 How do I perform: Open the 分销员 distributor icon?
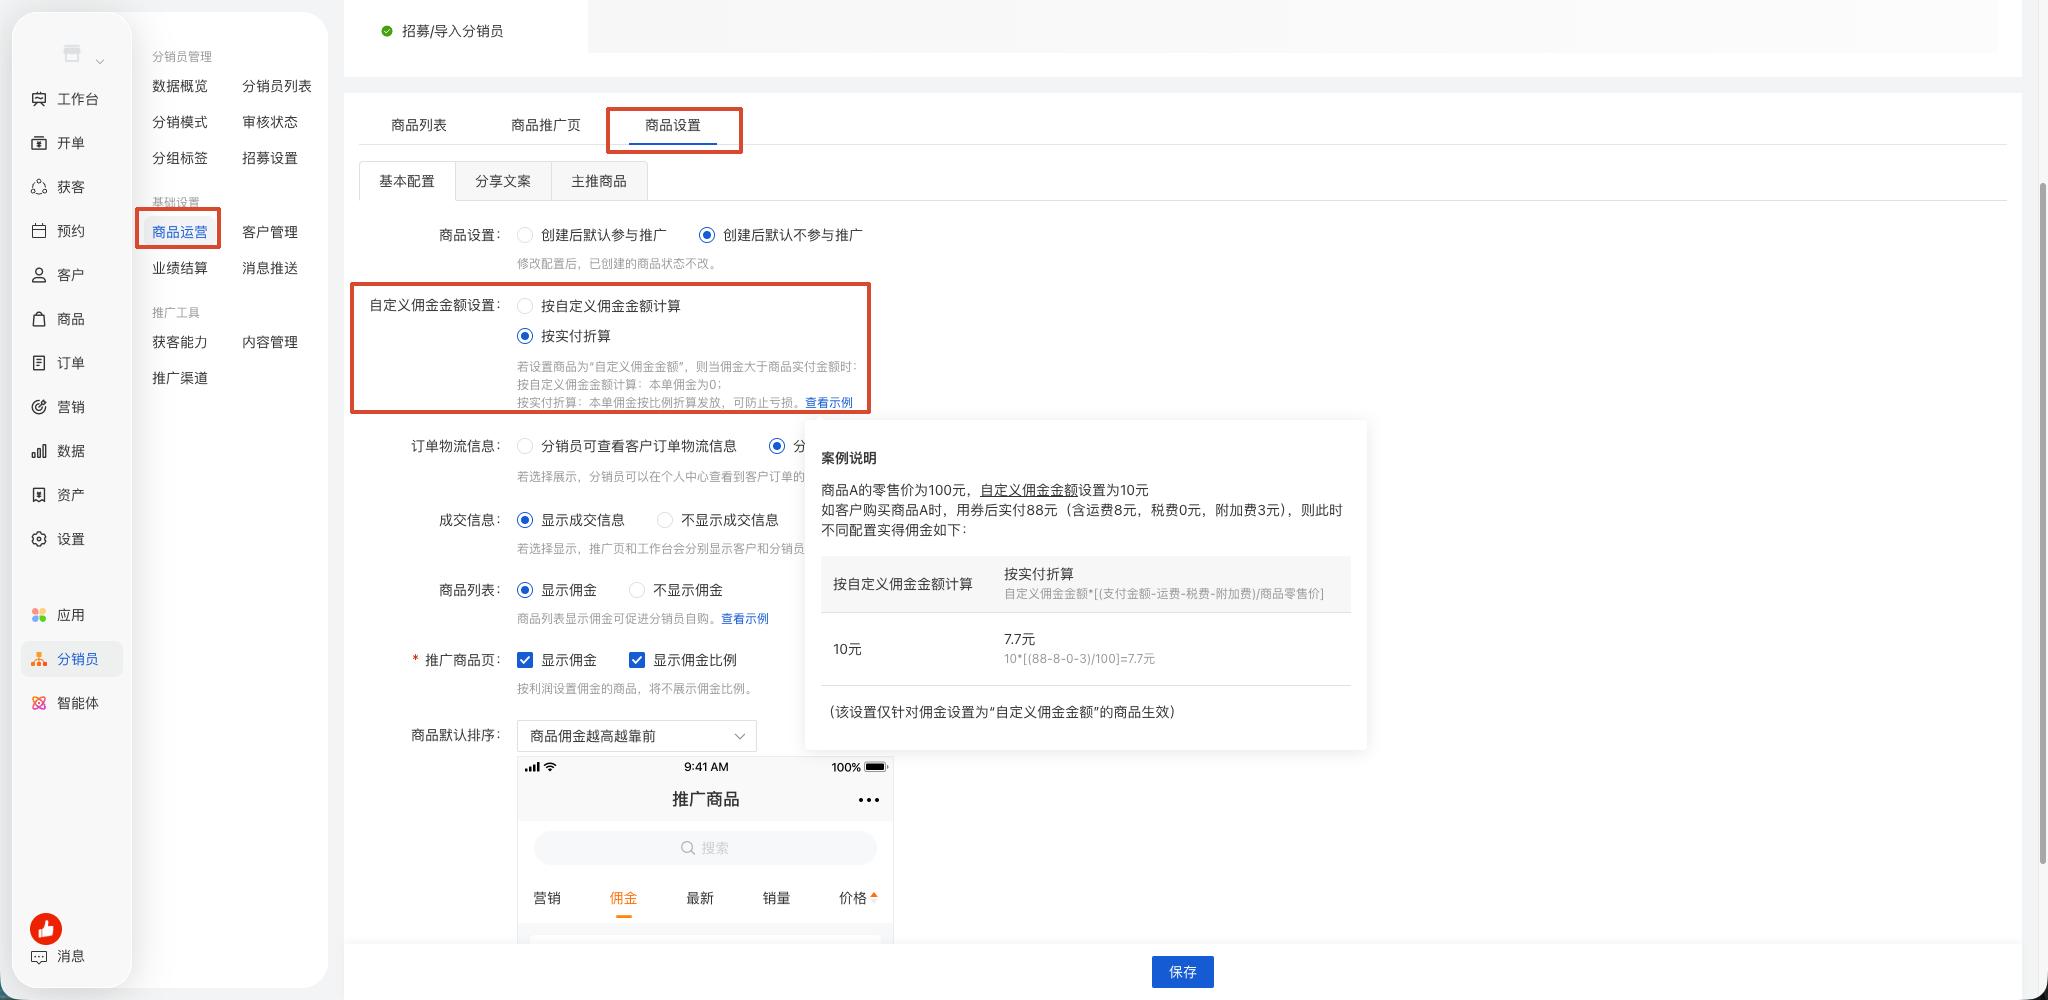39,659
